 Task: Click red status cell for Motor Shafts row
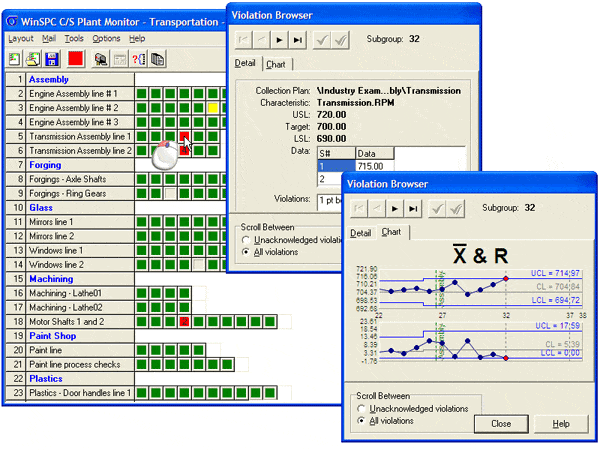point(184,321)
